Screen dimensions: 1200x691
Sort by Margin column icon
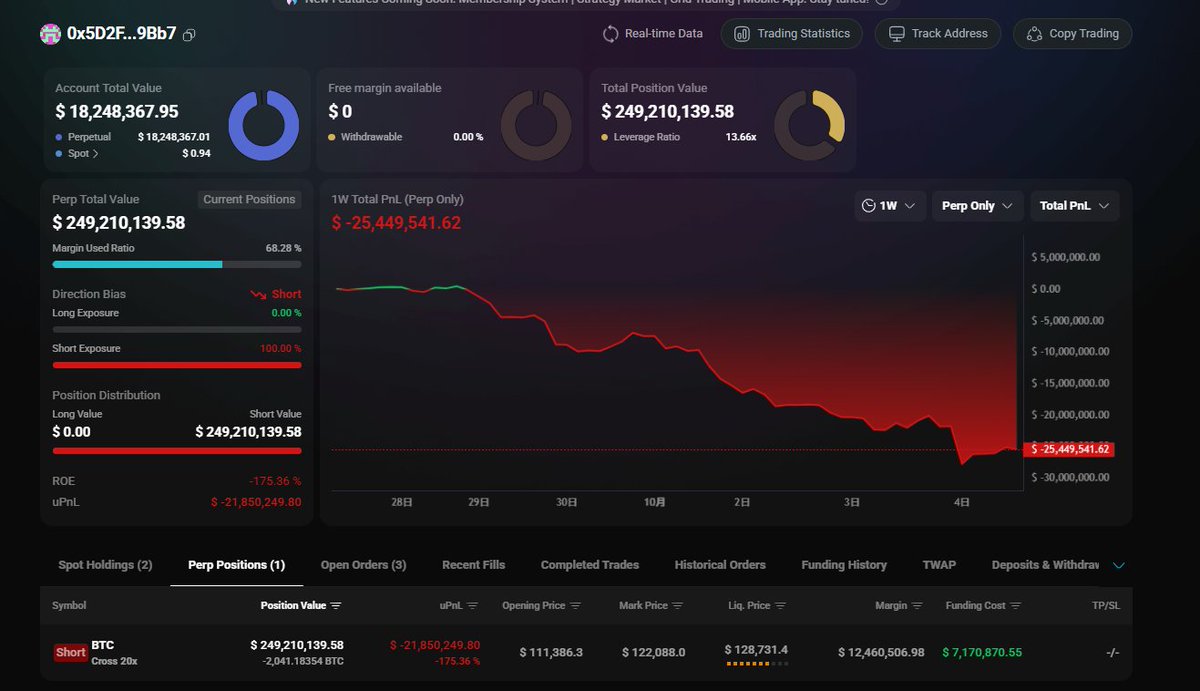coord(918,606)
